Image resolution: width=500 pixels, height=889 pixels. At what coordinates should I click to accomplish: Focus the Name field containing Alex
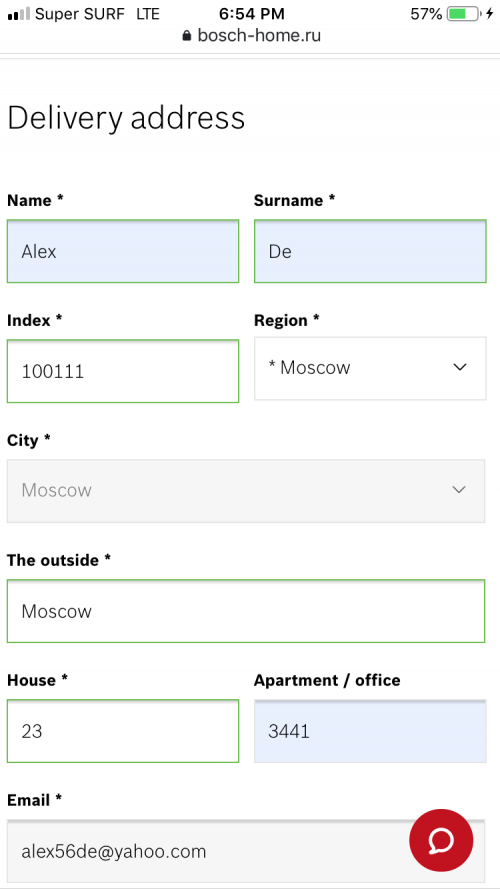(x=123, y=251)
